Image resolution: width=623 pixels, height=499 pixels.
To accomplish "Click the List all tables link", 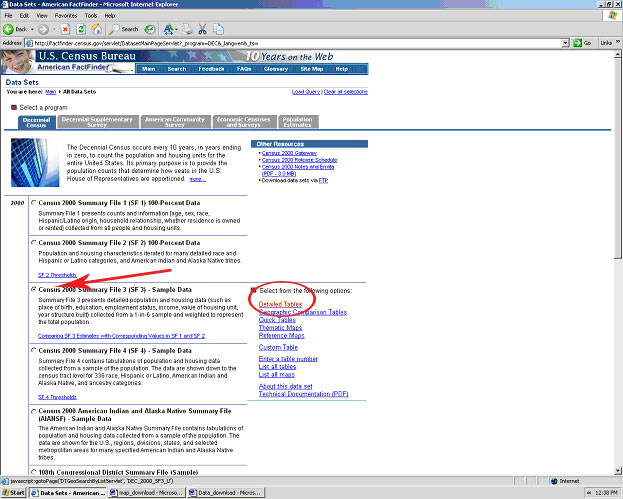I will [277, 367].
